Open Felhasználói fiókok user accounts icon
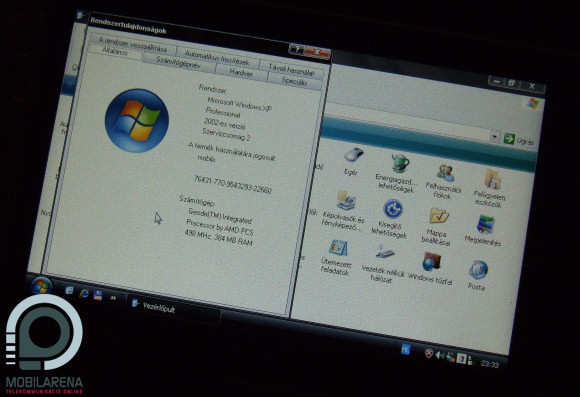This screenshot has width=580, height=397. click(445, 173)
